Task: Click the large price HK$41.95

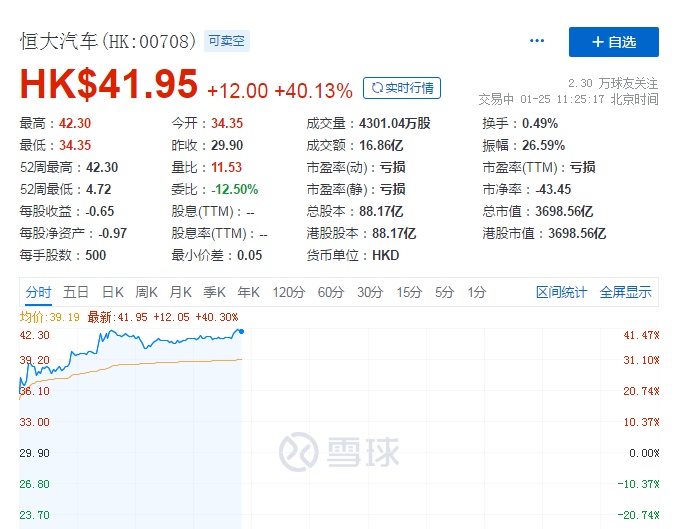Action: pos(109,83)
